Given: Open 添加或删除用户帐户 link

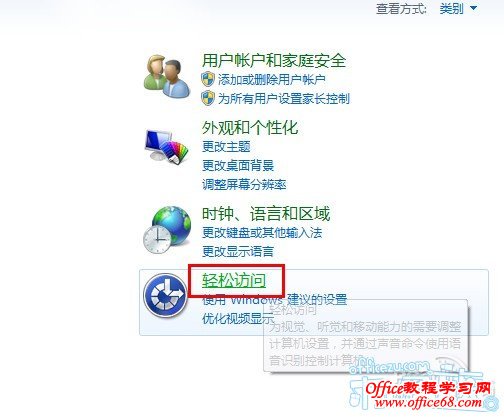Looking at the screenshot, I should tap(272, 80).
